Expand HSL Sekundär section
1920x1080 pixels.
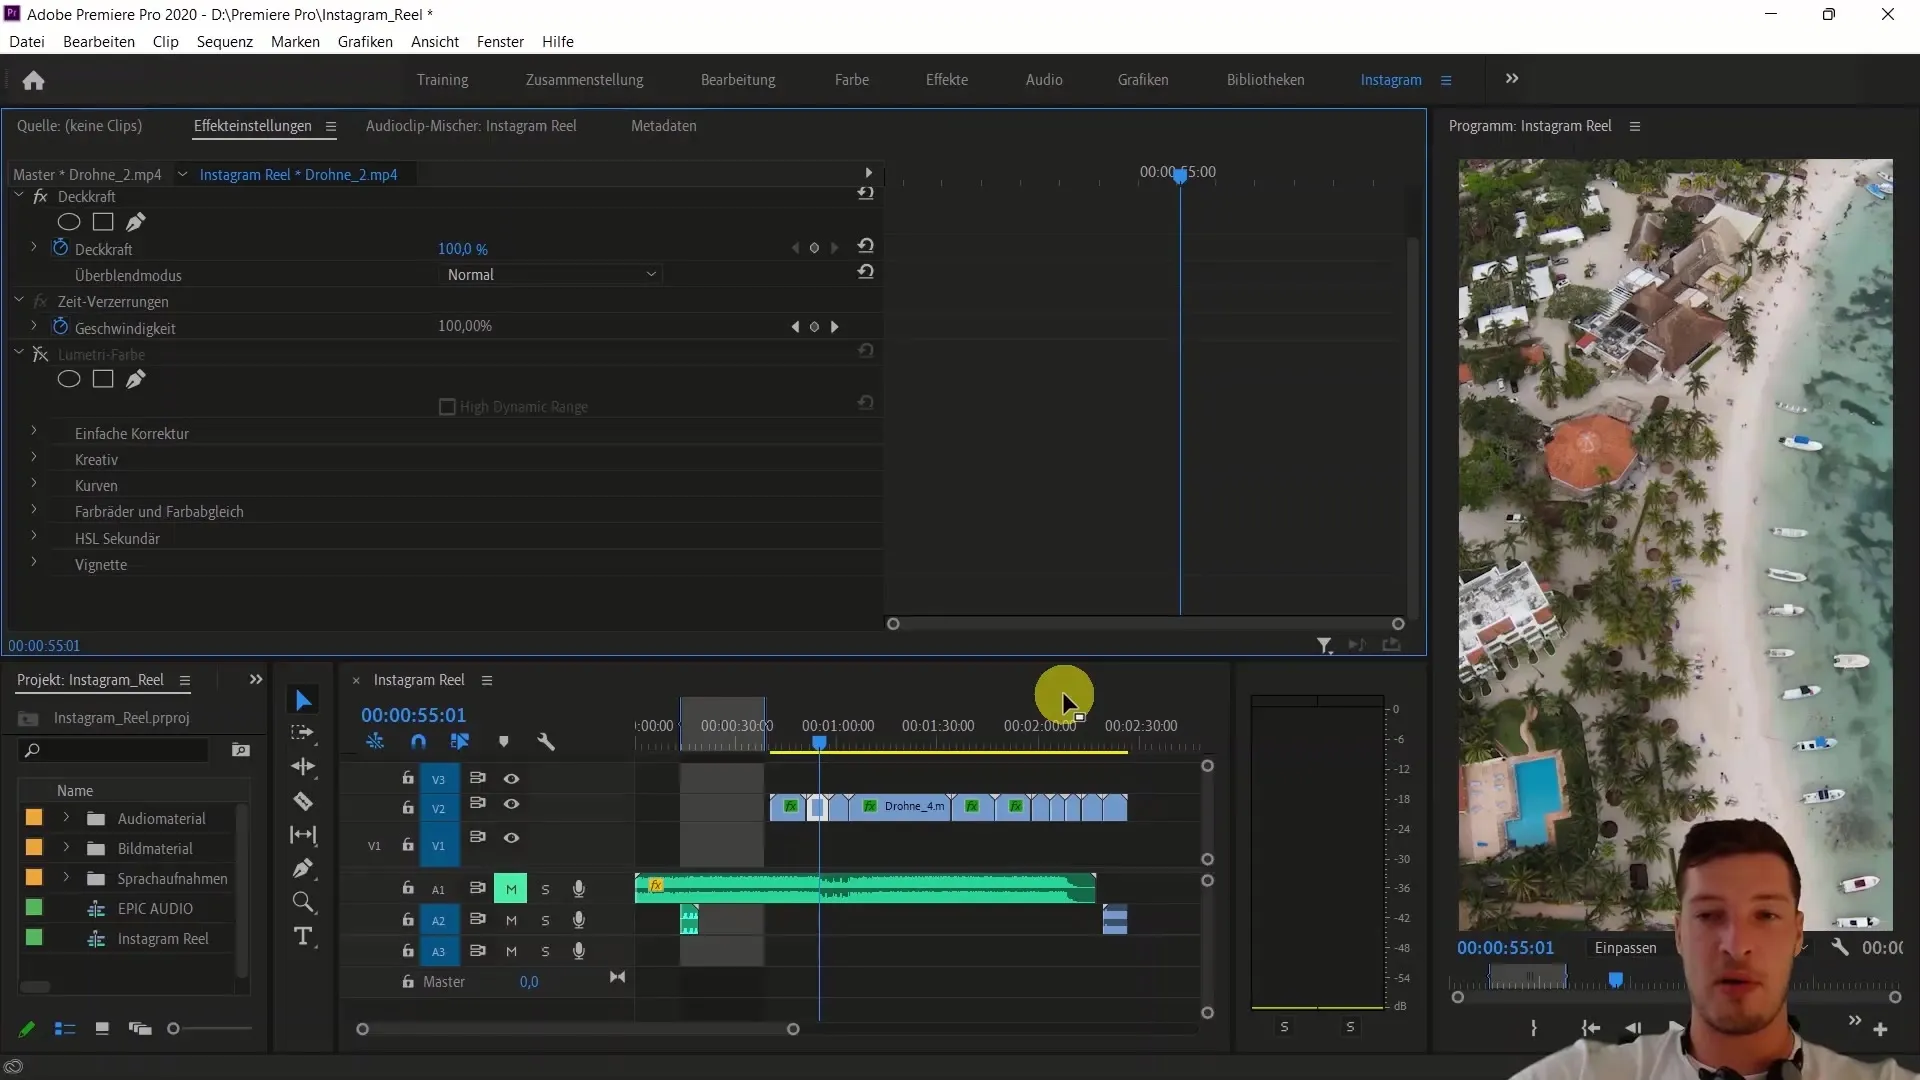(34, 537)
